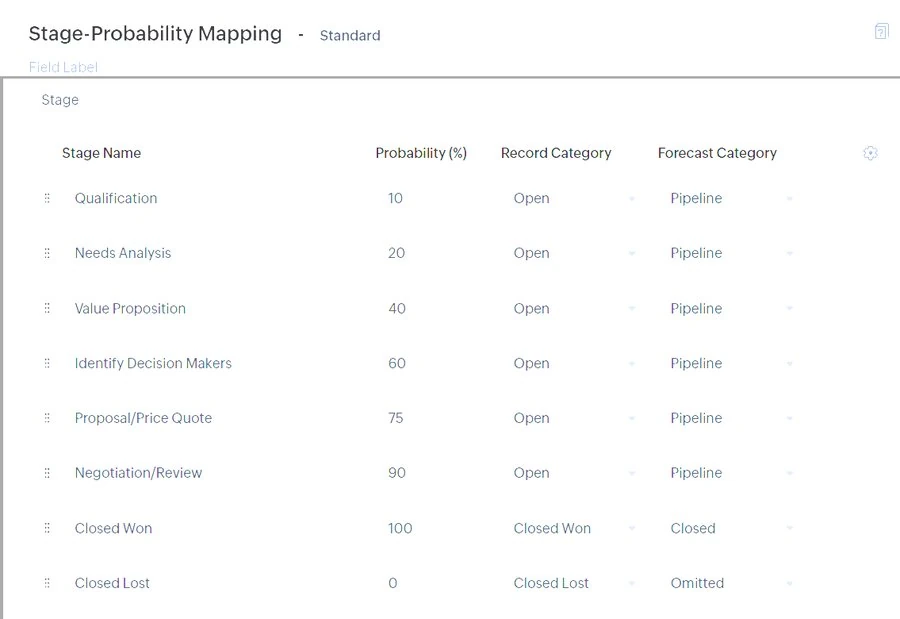Viewport: 900px width, 619px height.
Task: Grab the drag handle for Negotiation/Review row
Action: (x=47, y=473)
